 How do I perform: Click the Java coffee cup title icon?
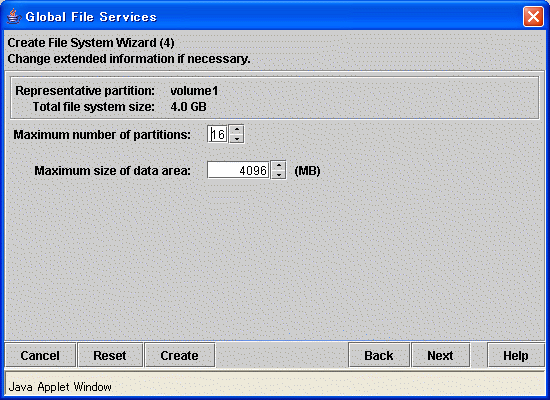tap(13, 16)
